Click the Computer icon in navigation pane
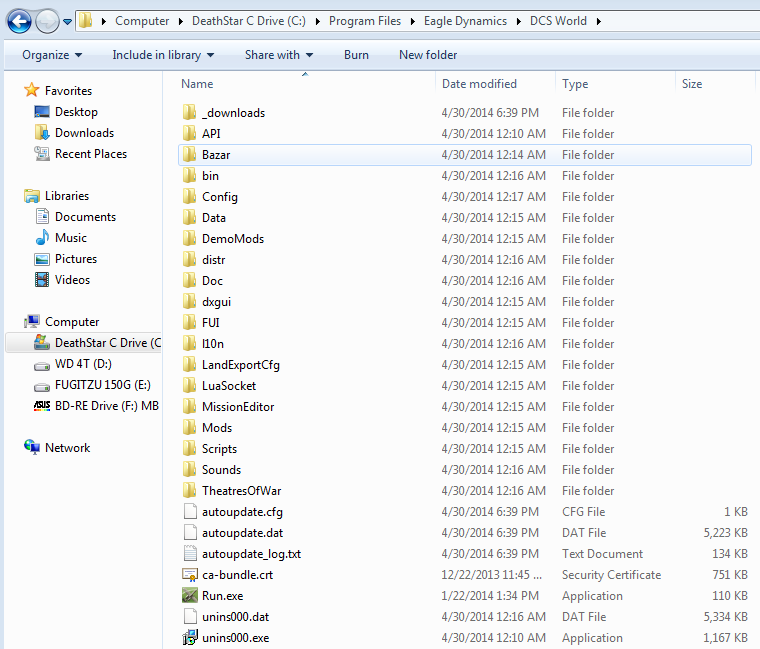 [x=32, y=321]
